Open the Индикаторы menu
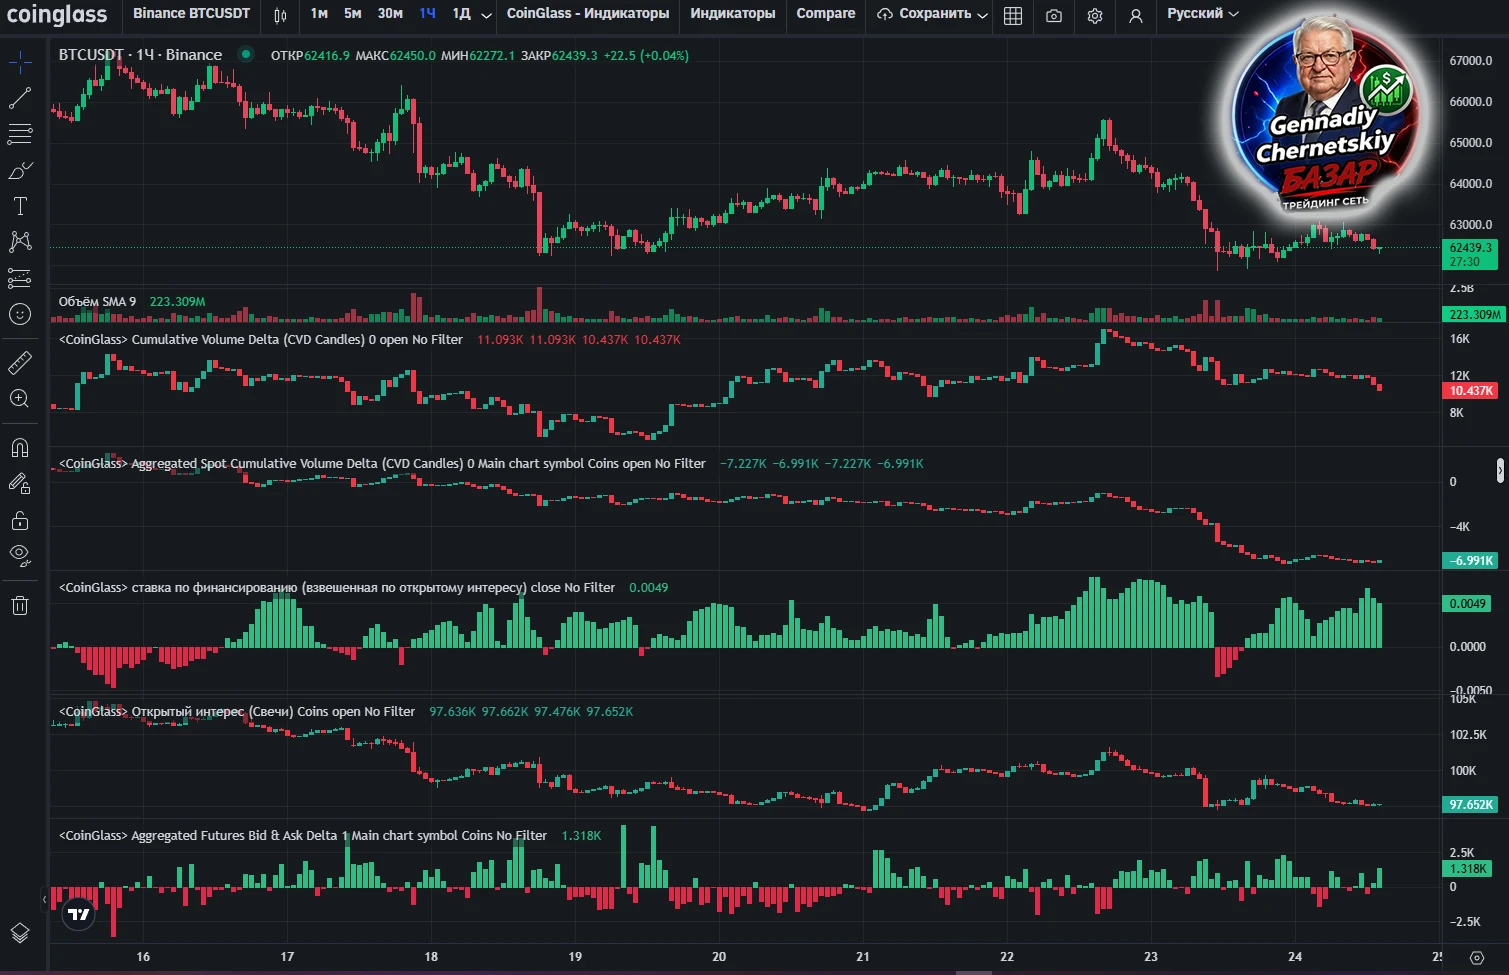The height and width of the screenshot is (975, 1509). coord(733,14)
